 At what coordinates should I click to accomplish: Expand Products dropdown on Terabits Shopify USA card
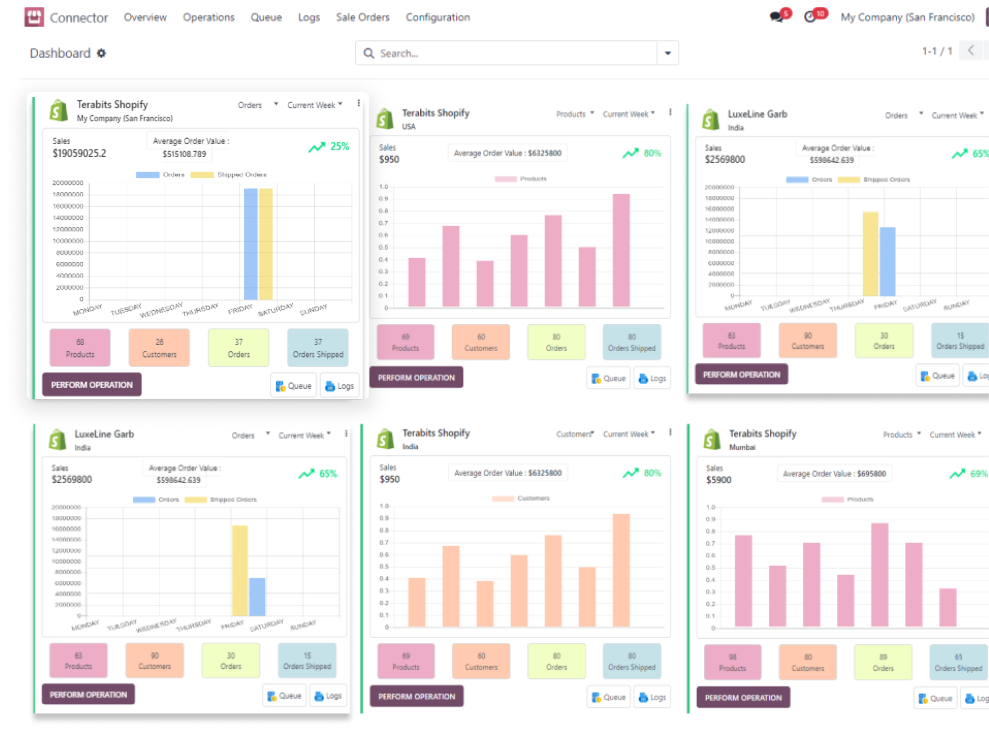575,114
